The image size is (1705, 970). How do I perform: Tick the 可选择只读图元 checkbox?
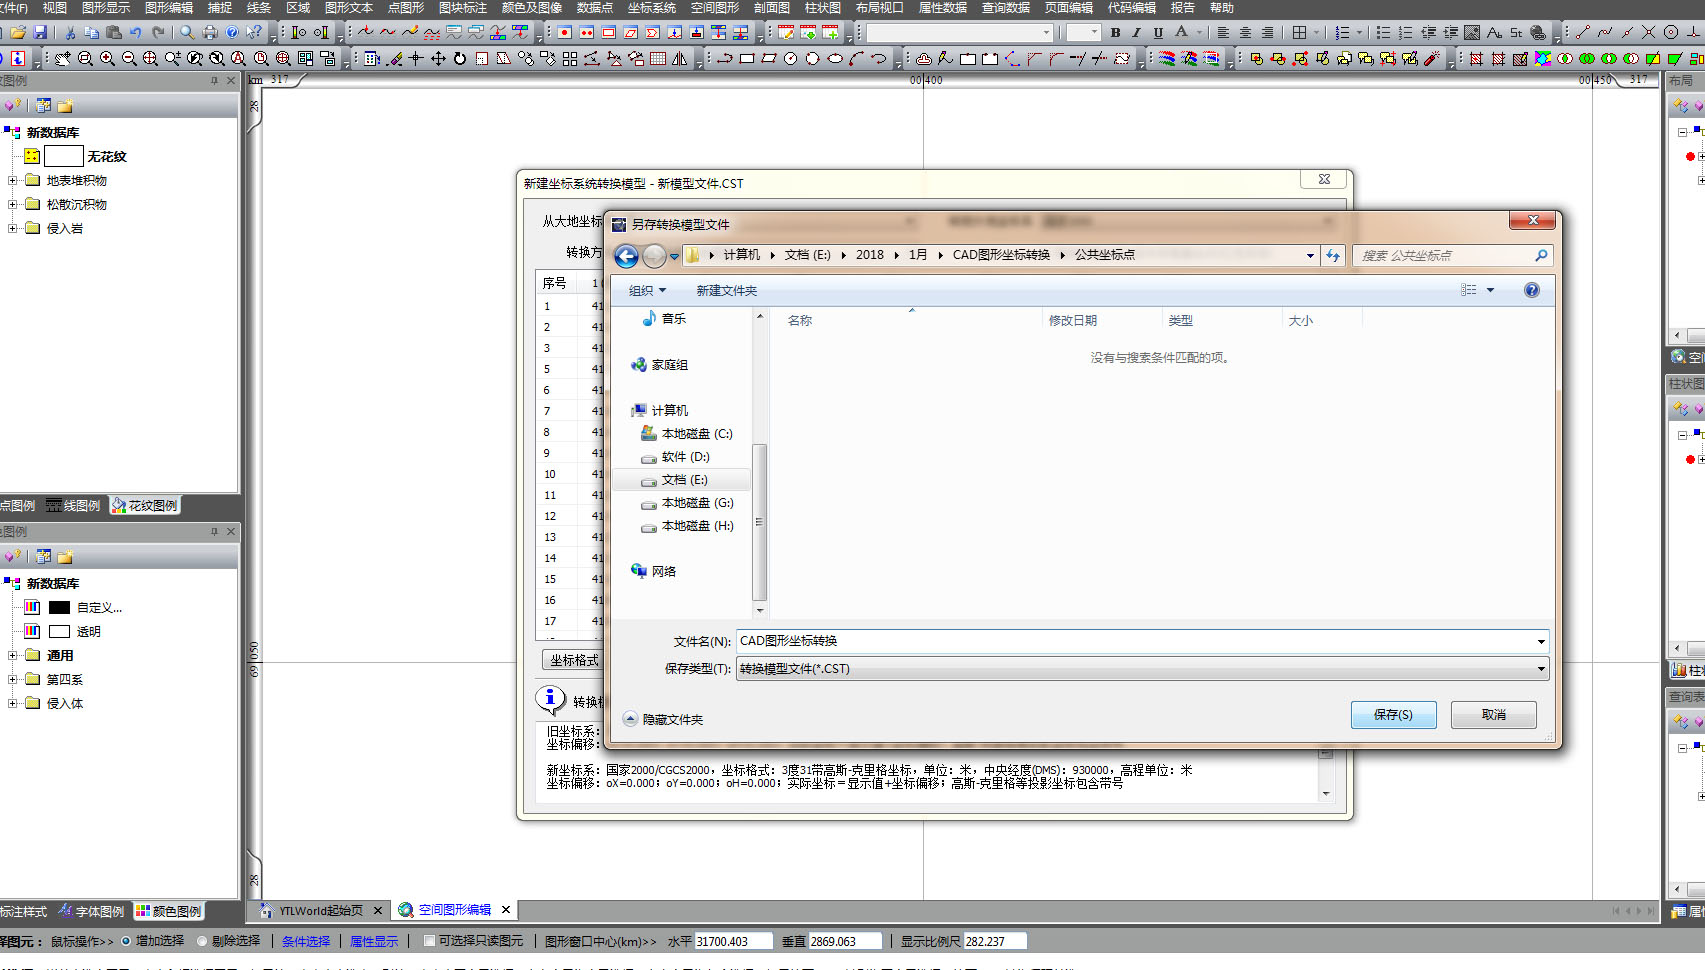coord(429,941)
